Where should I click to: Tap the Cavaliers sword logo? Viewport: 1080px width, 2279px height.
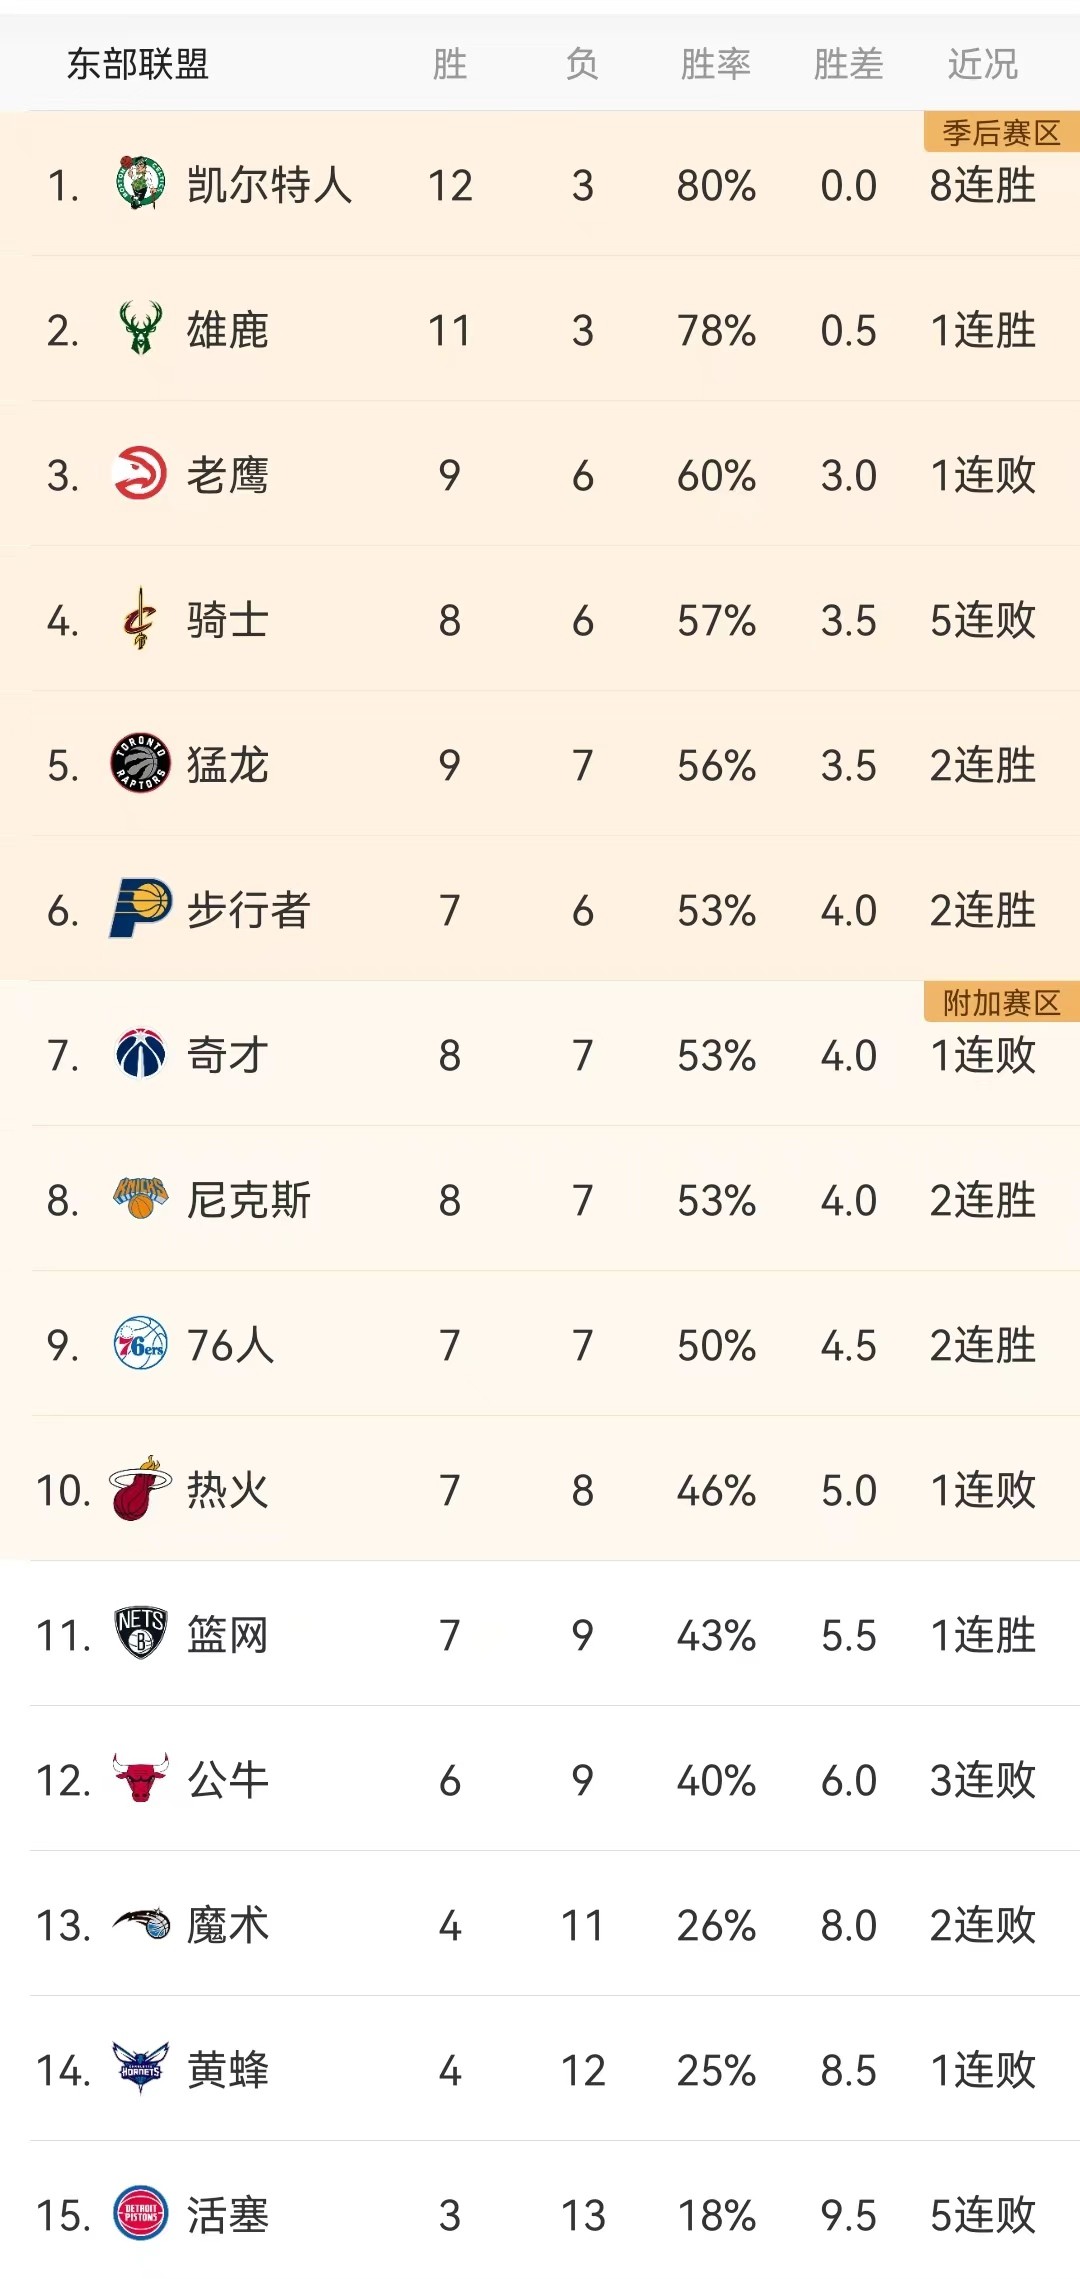(140, 618)
